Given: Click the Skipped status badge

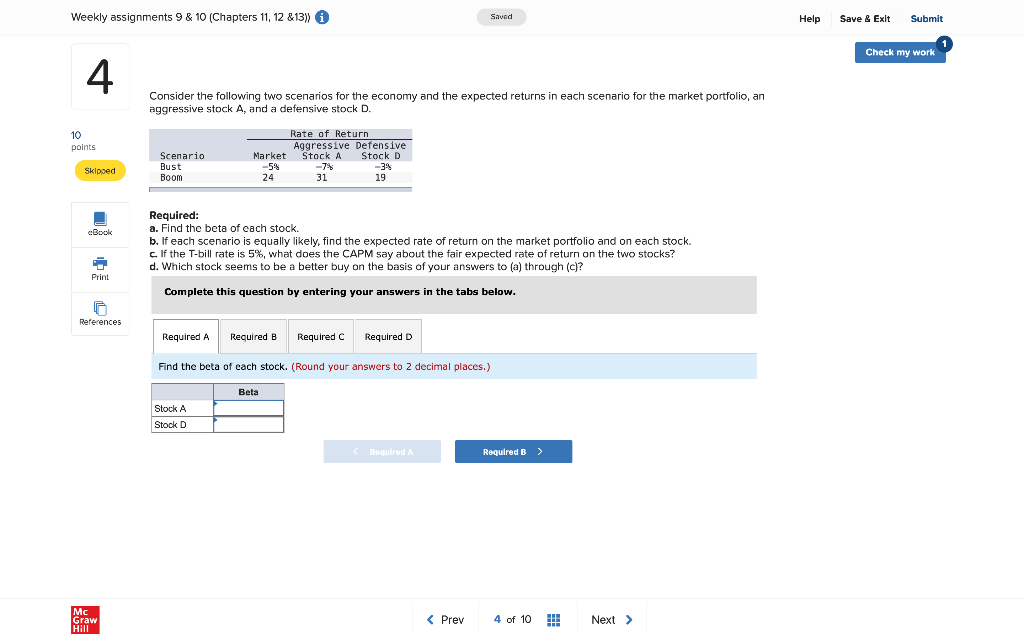Looking at the screenshot, I should [99, 170].
